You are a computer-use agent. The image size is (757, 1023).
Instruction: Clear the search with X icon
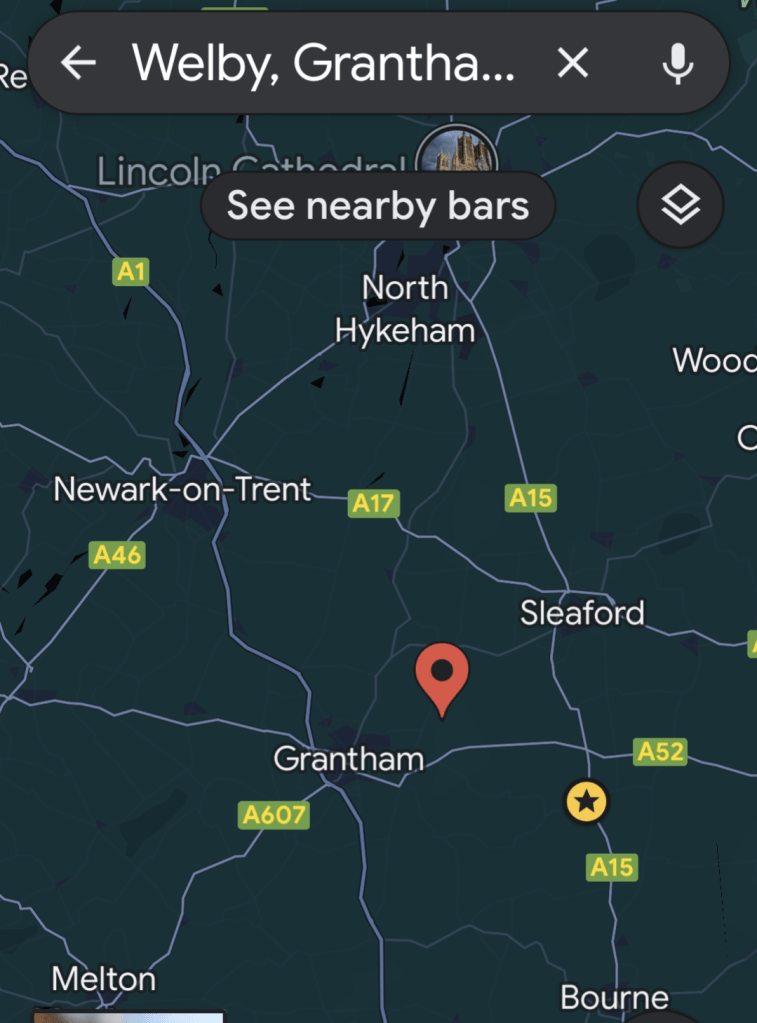pos(573,64)
